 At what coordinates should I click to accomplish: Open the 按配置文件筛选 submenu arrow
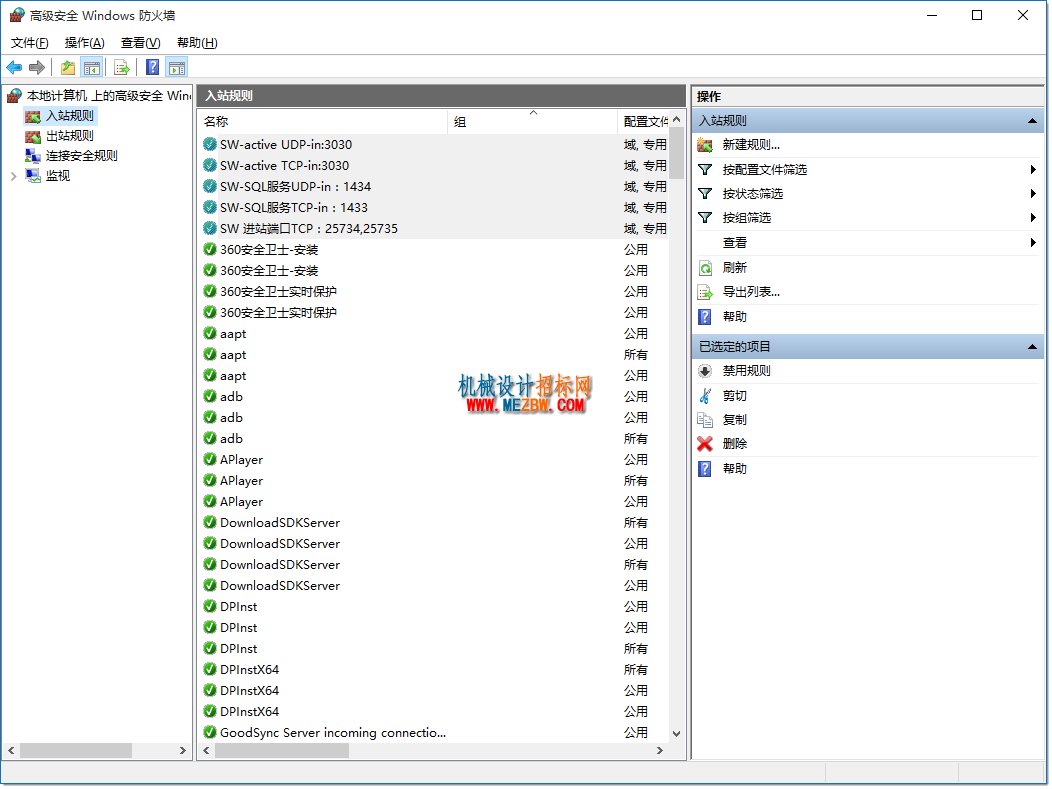tap(1033, 170)
